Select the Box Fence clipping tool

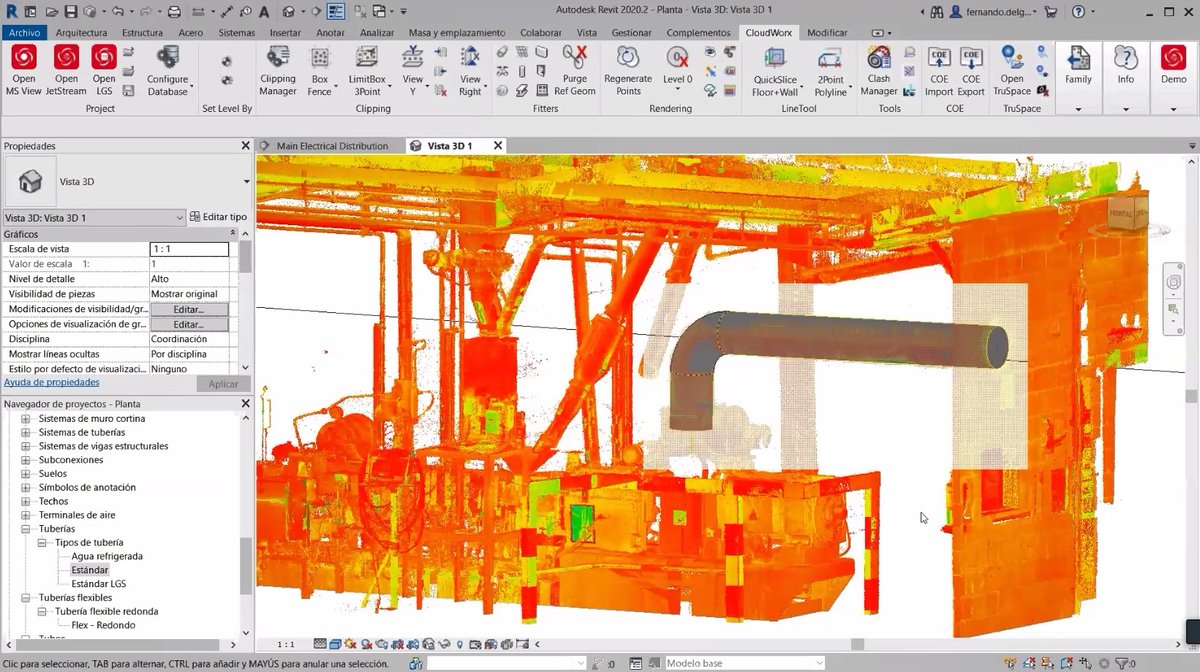point(319,70)
